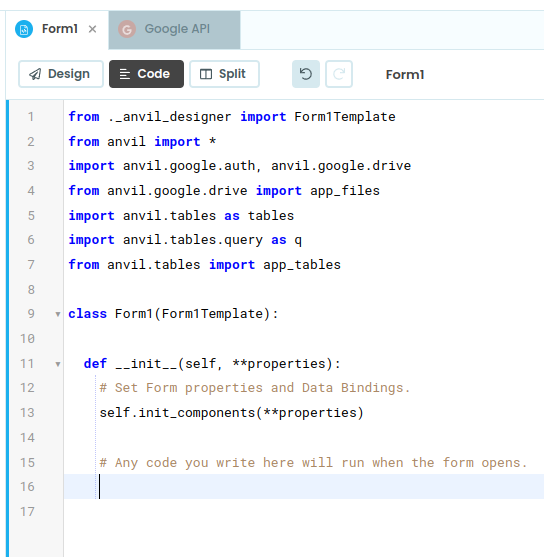Click the Form1 tab's blue form icon

(x=24, y=29)
